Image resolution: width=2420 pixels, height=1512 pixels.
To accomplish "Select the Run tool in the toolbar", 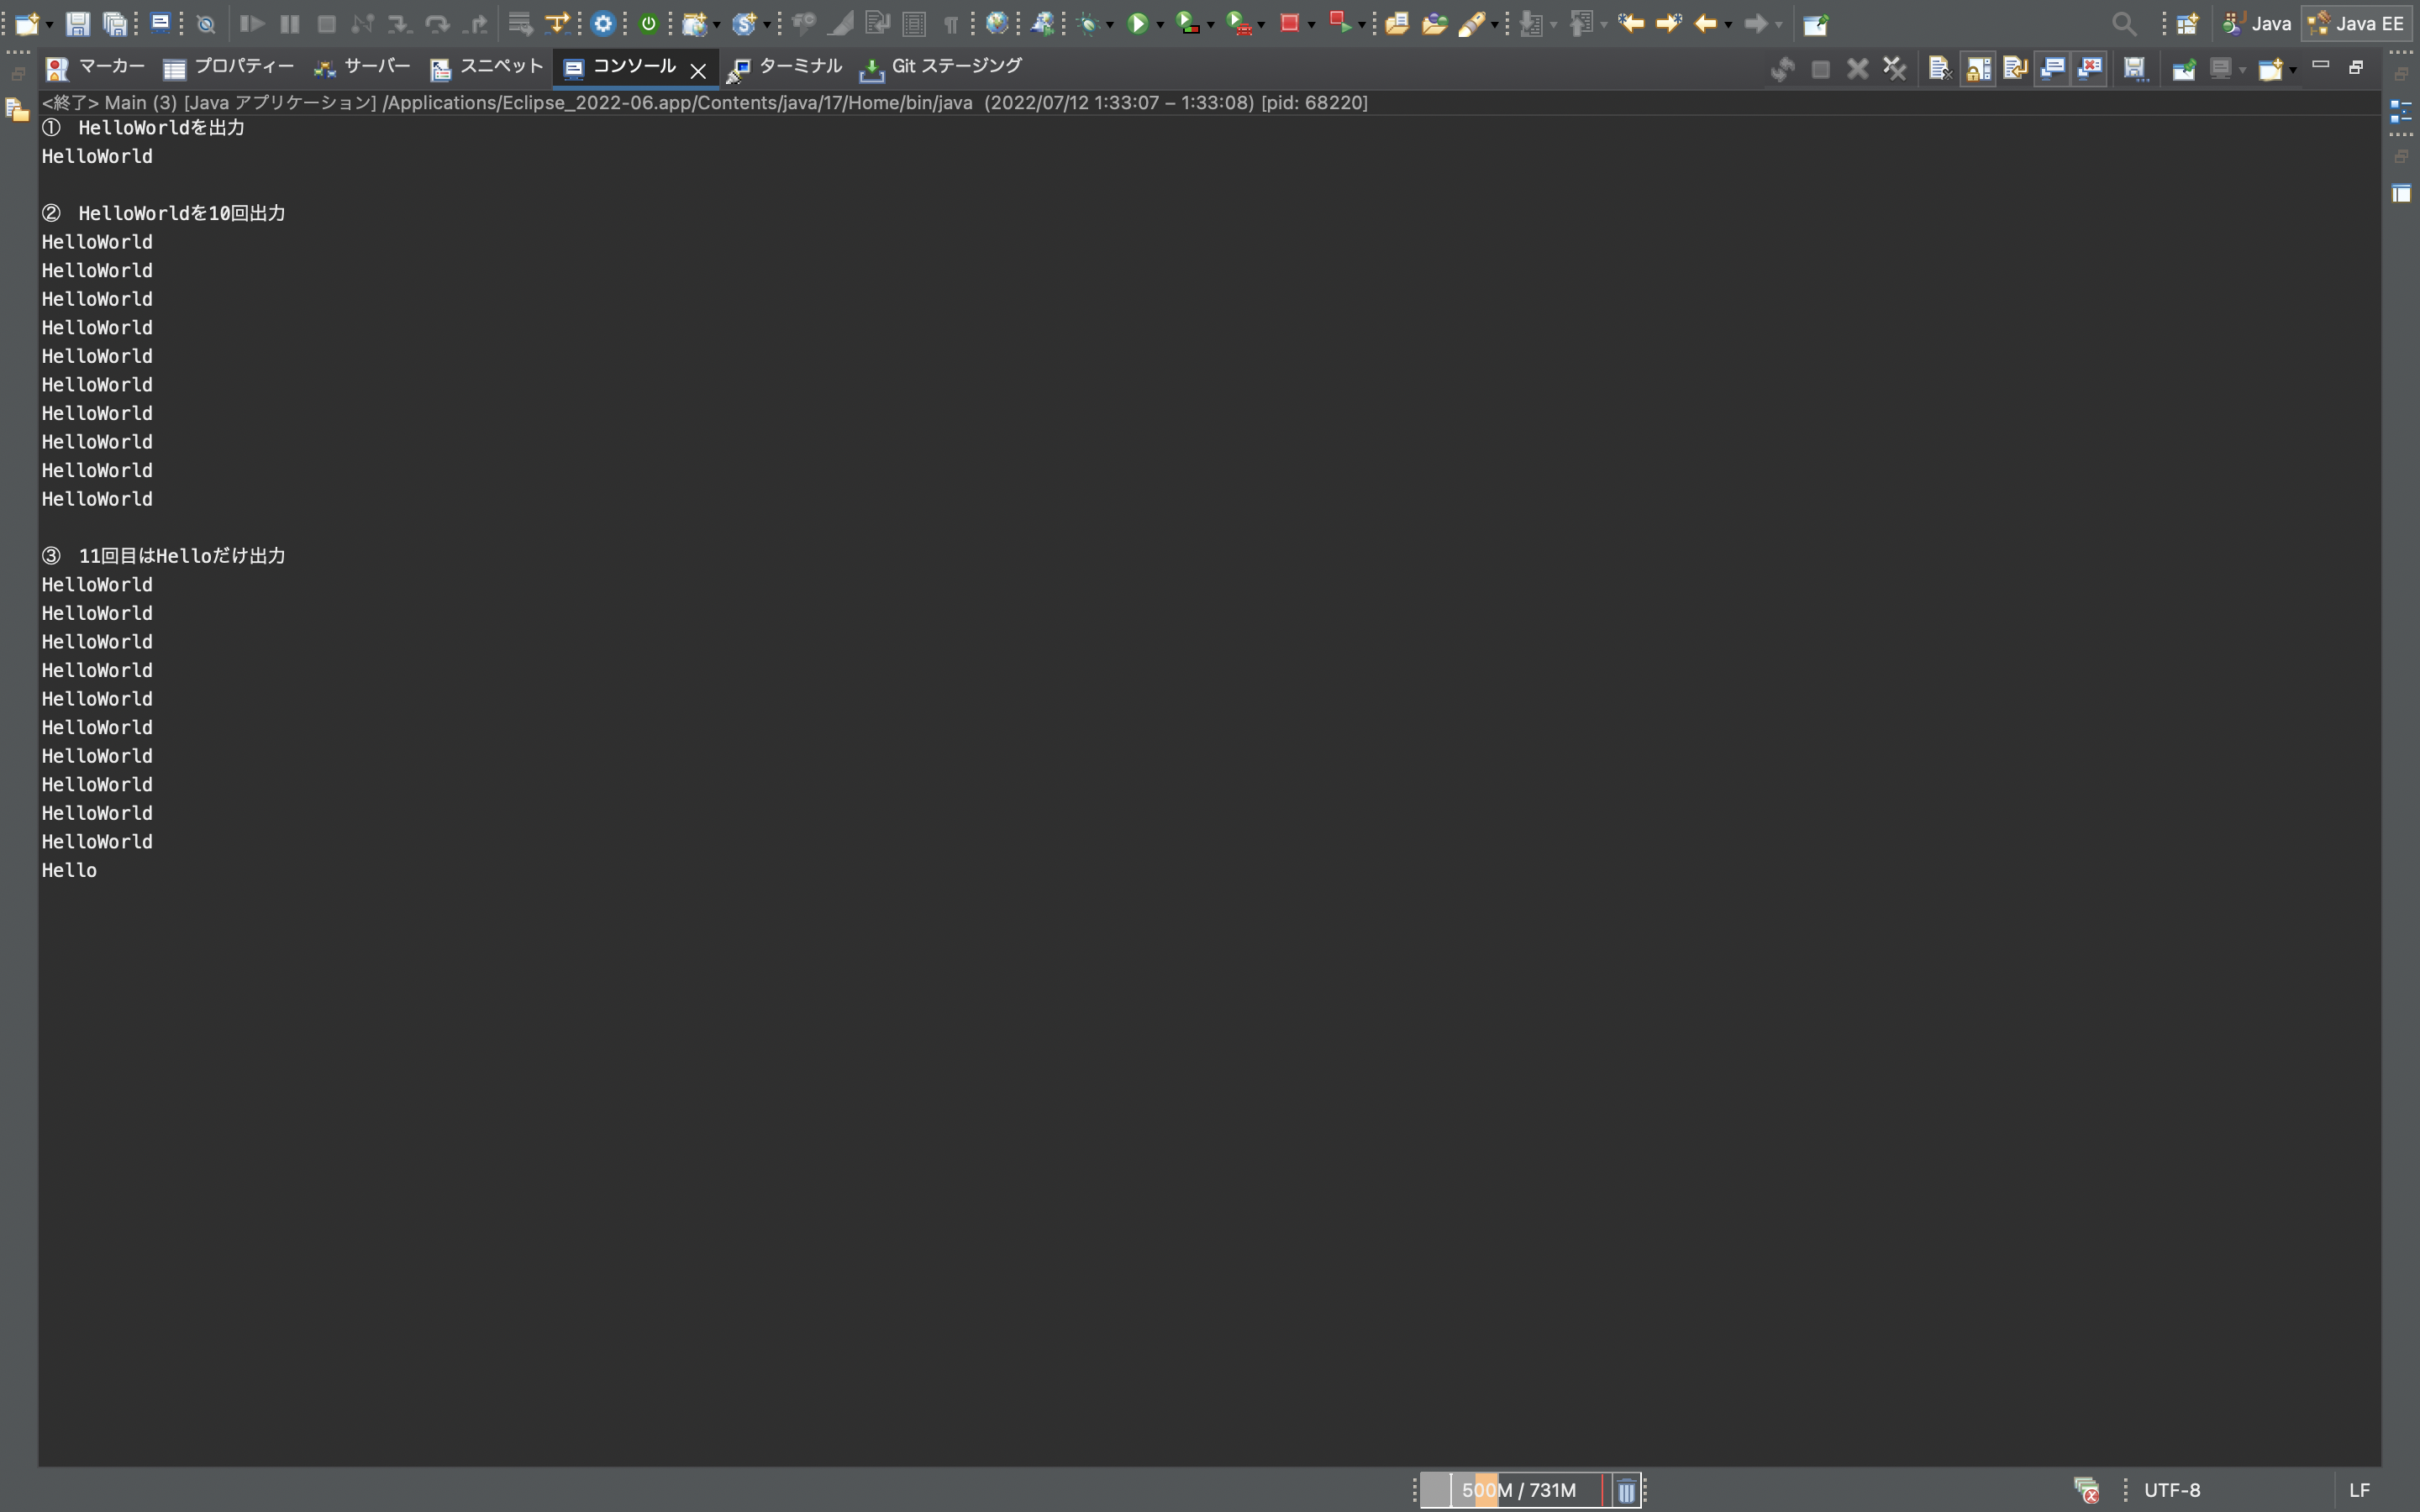I will tap(1138, 23).
